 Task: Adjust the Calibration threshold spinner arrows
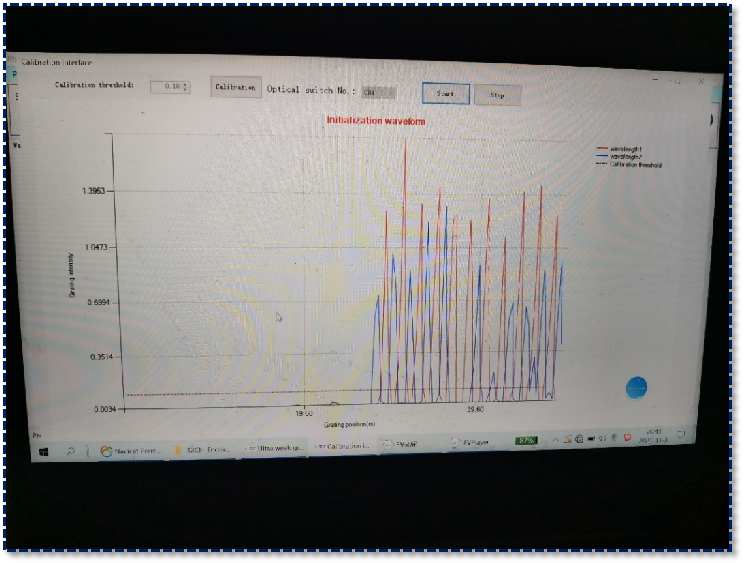click(185, 87)
